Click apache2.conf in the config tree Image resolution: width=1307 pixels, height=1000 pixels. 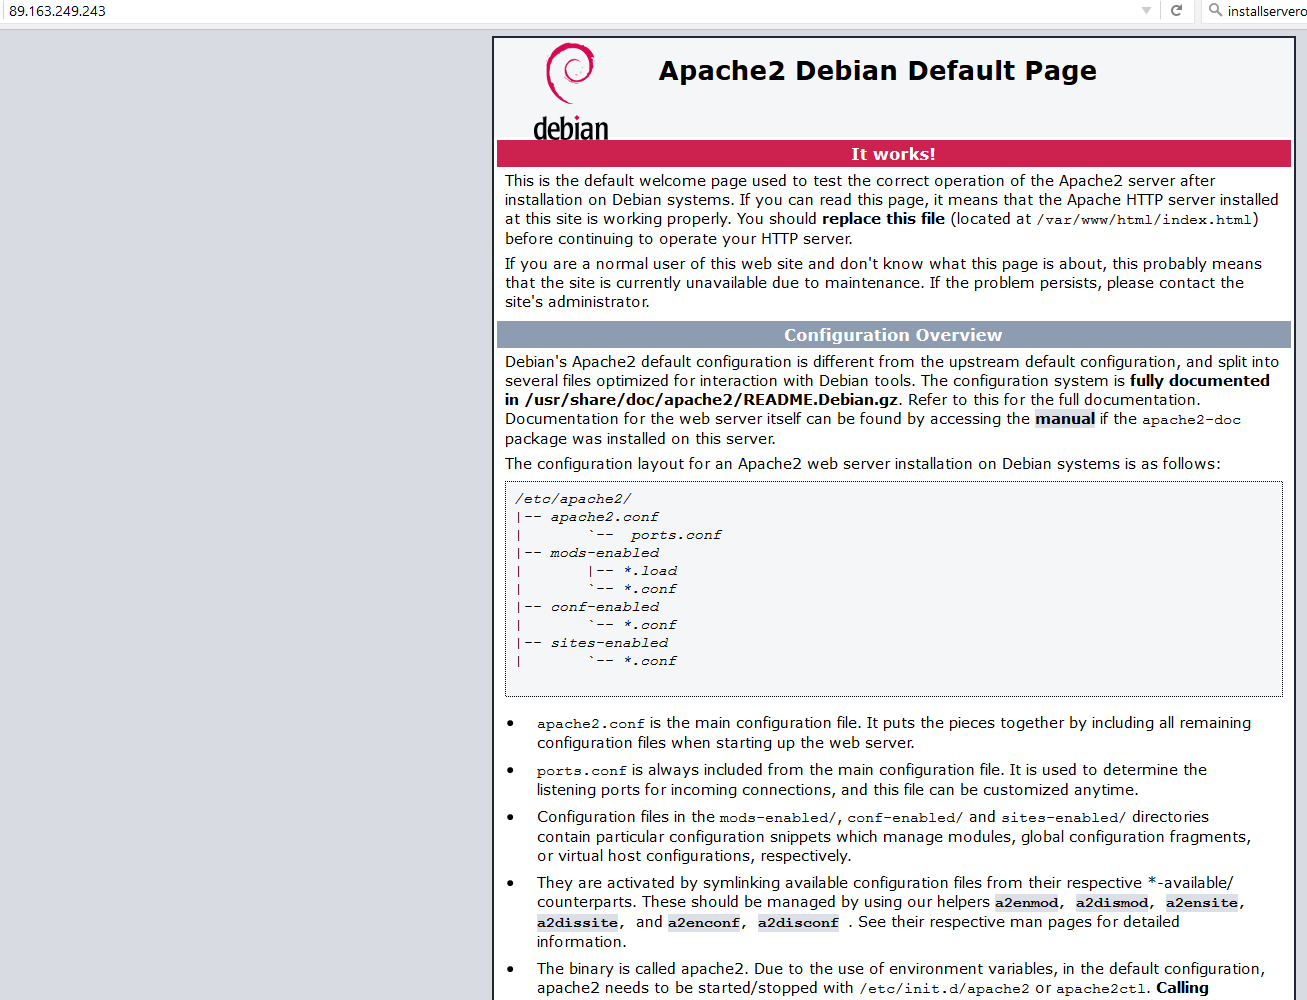[604, 517]
